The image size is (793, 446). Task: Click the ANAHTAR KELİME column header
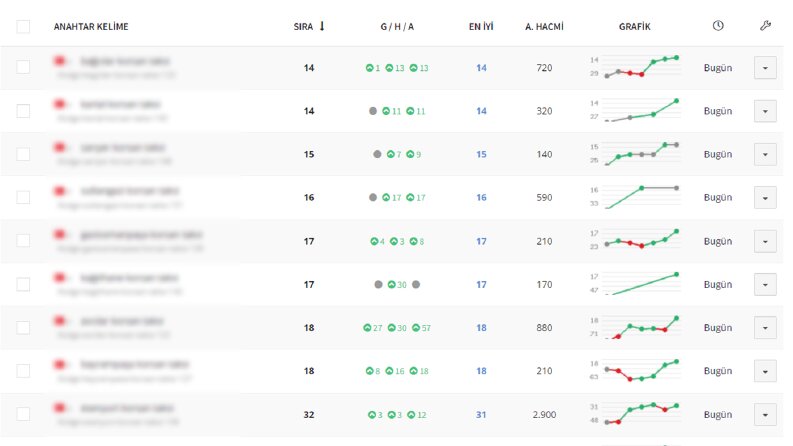pyautogui.click(x=91, y=26)
